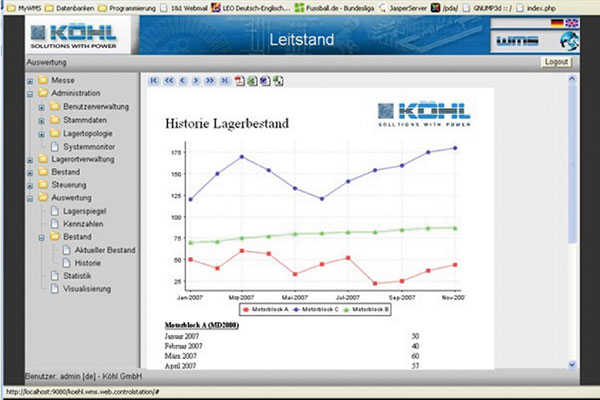Select Systemmonitor in the navigation tree
Screen dimensions: 600x400
tap(91, 146)
